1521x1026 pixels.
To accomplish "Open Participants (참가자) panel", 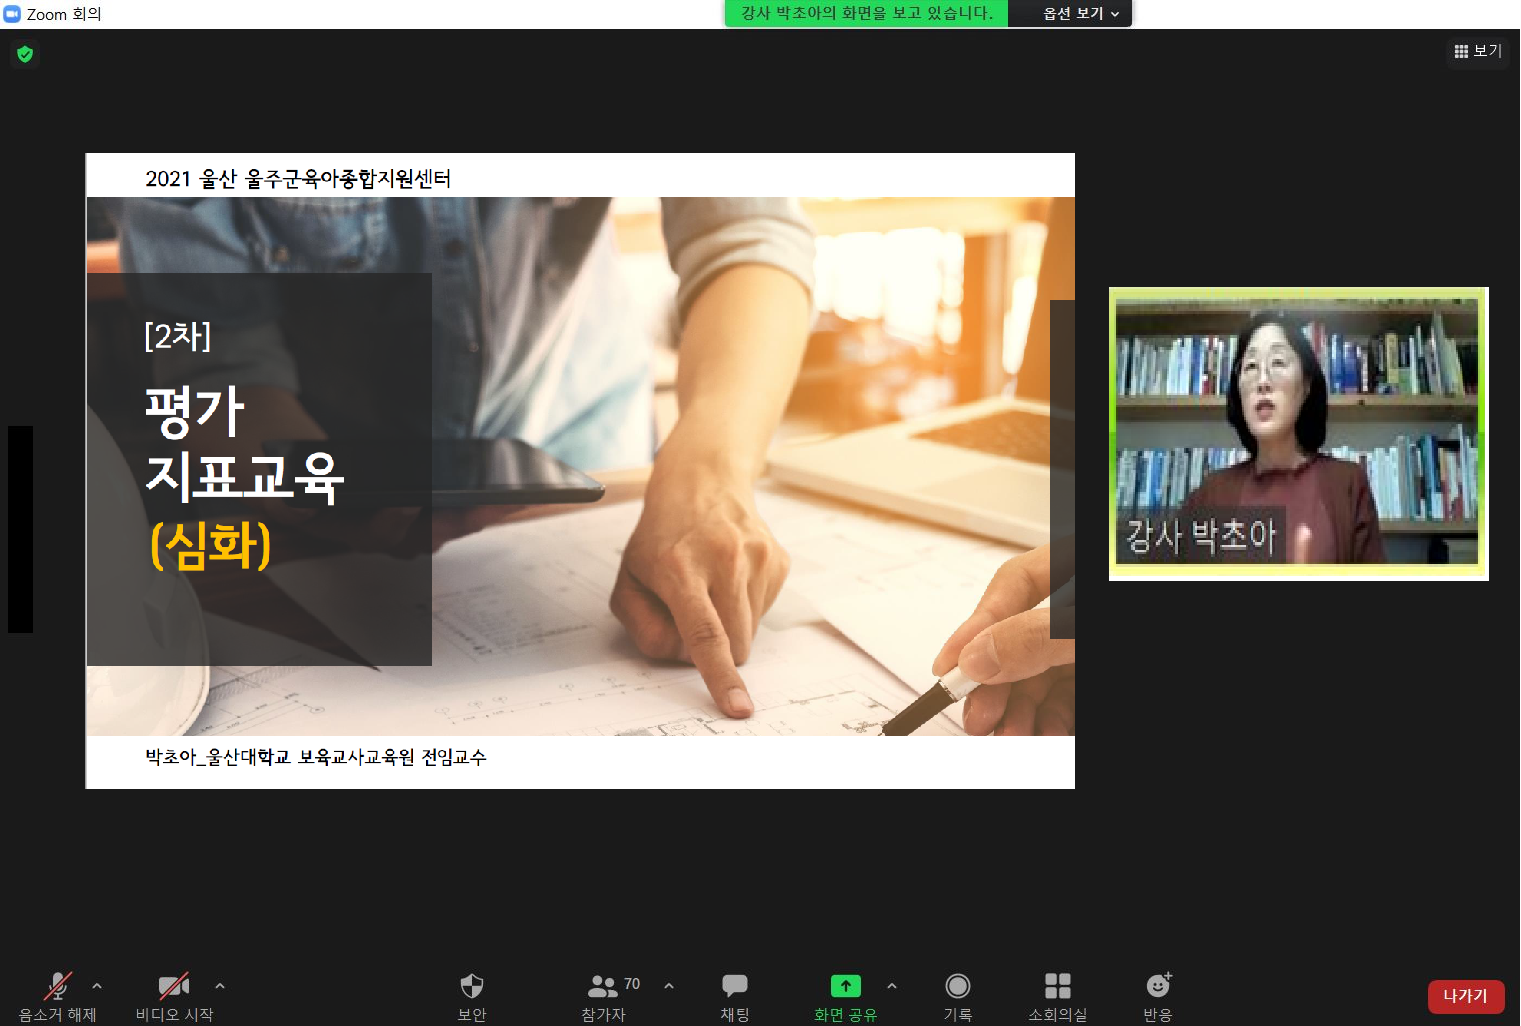I will 603,996.
